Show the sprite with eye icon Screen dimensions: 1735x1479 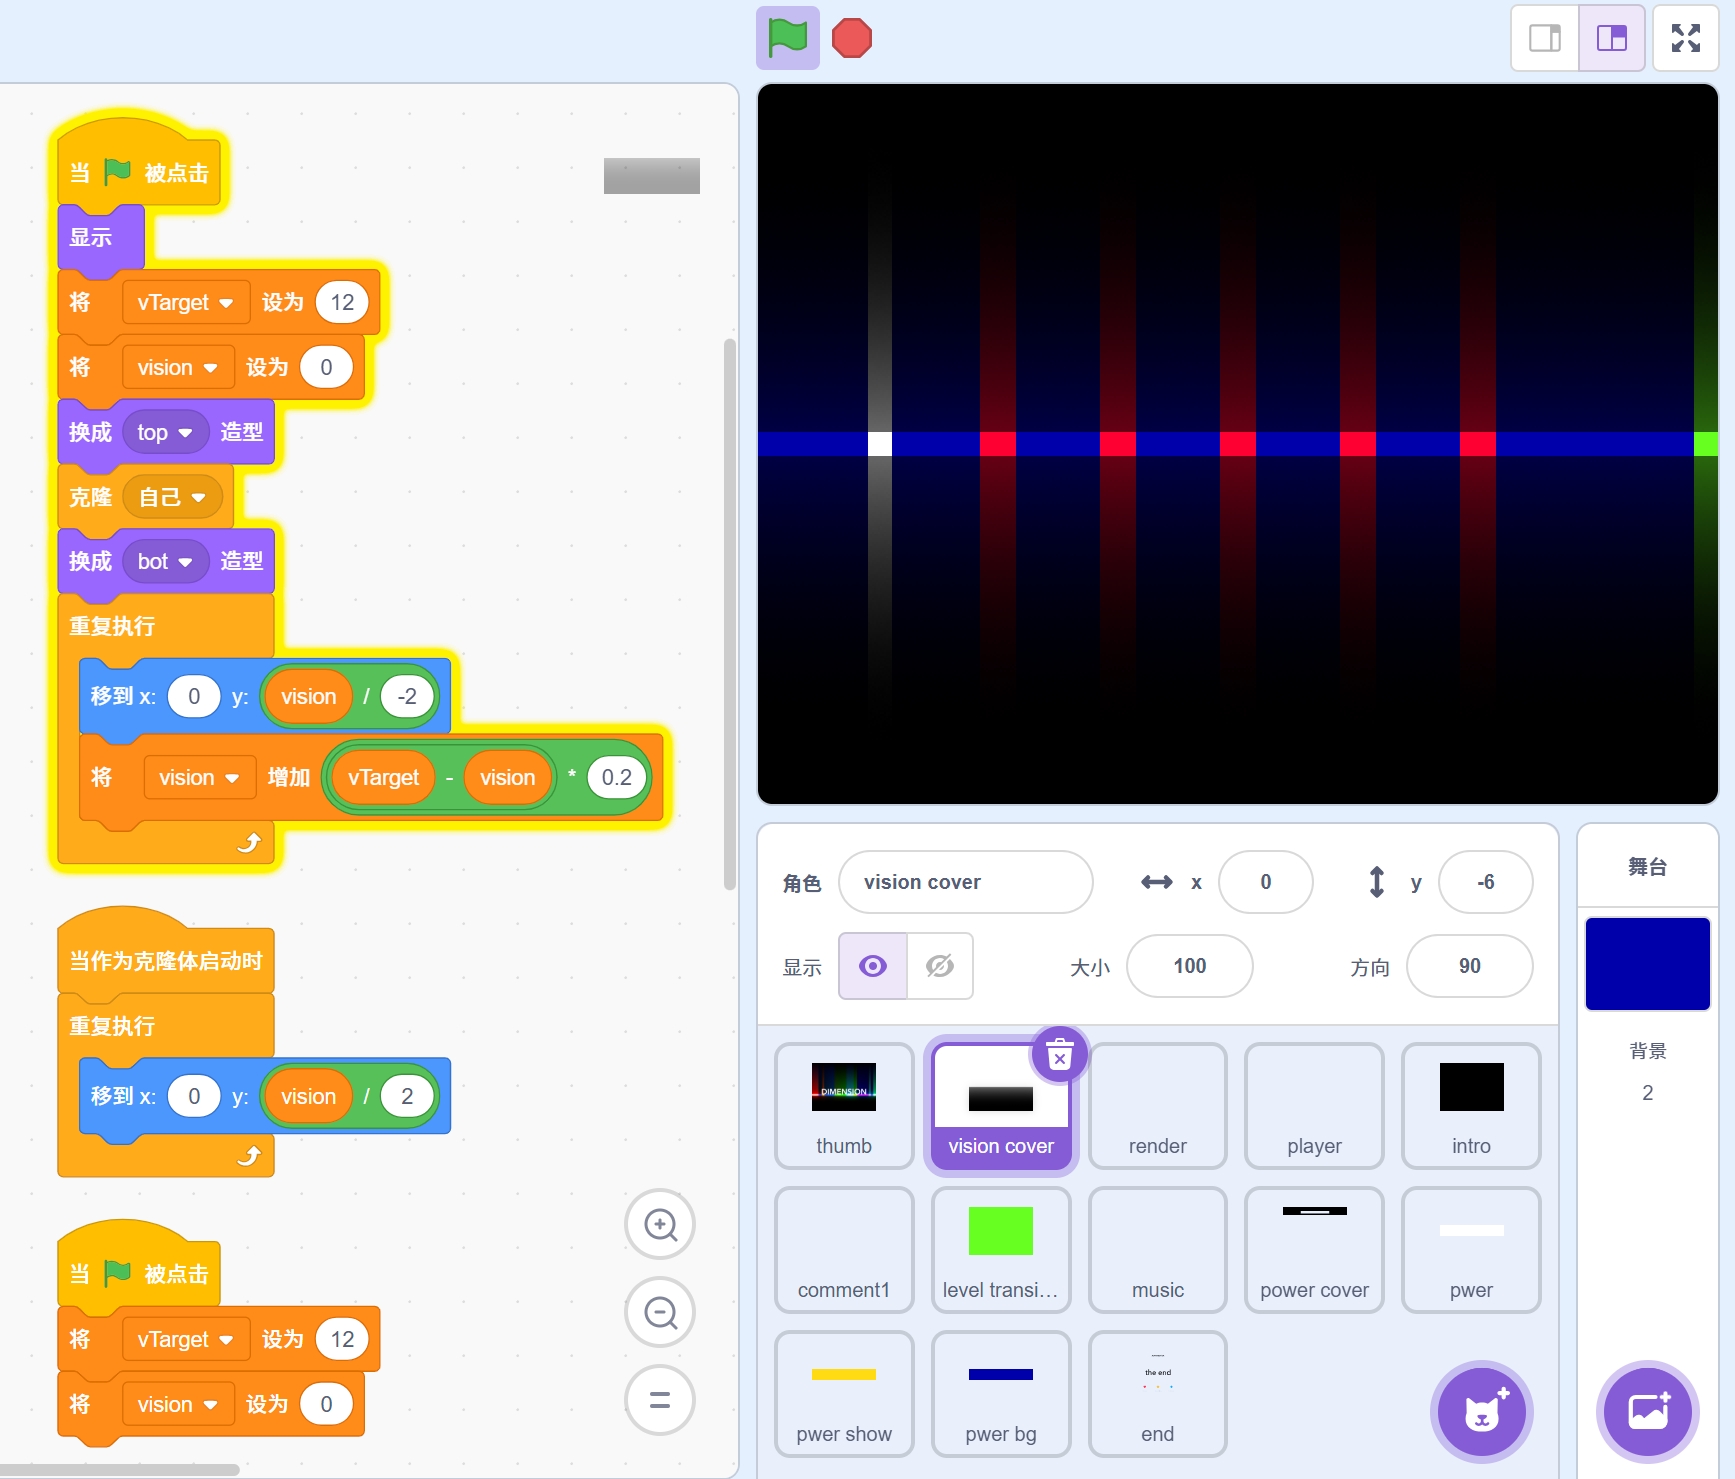[873, 966]
